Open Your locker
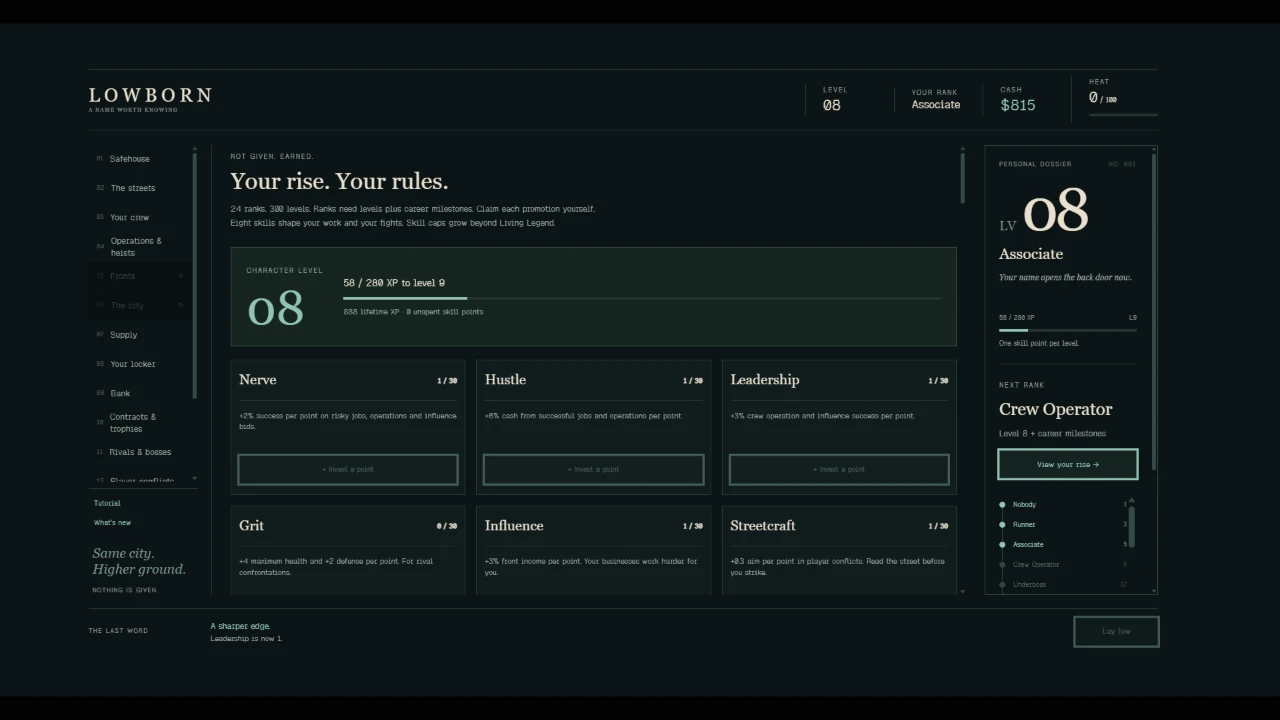The width and height of the screenshot is (1280, 720). click(x=139, y=364)
